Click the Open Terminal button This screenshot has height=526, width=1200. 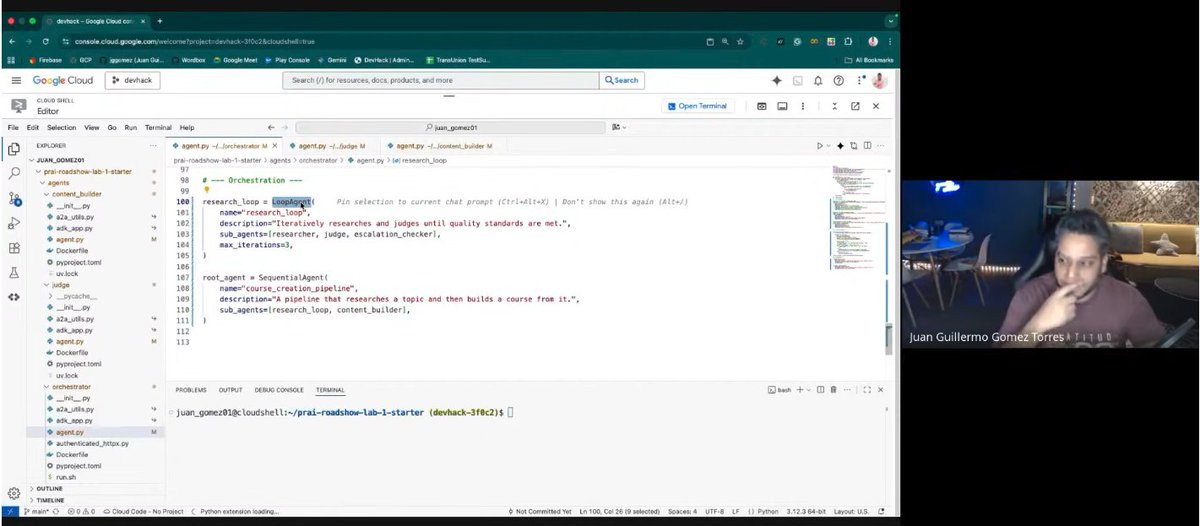point(698,106)
